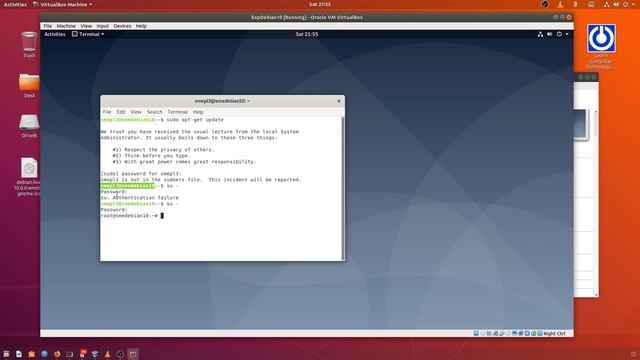
Task: Expand the VirtualBox Machine app menu in host bar
Action: [x=62, y=4]
